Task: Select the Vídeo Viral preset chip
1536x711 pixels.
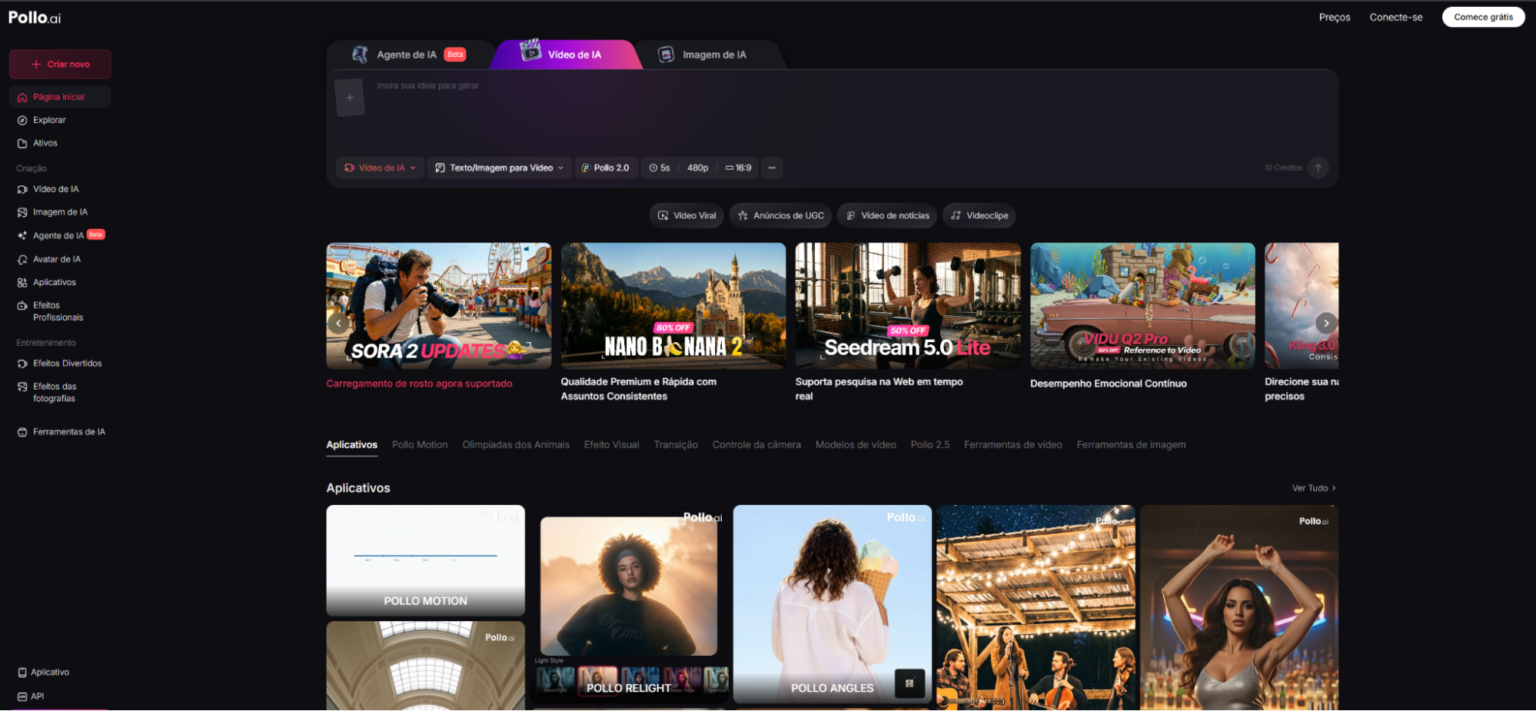Action: (686, 215)
